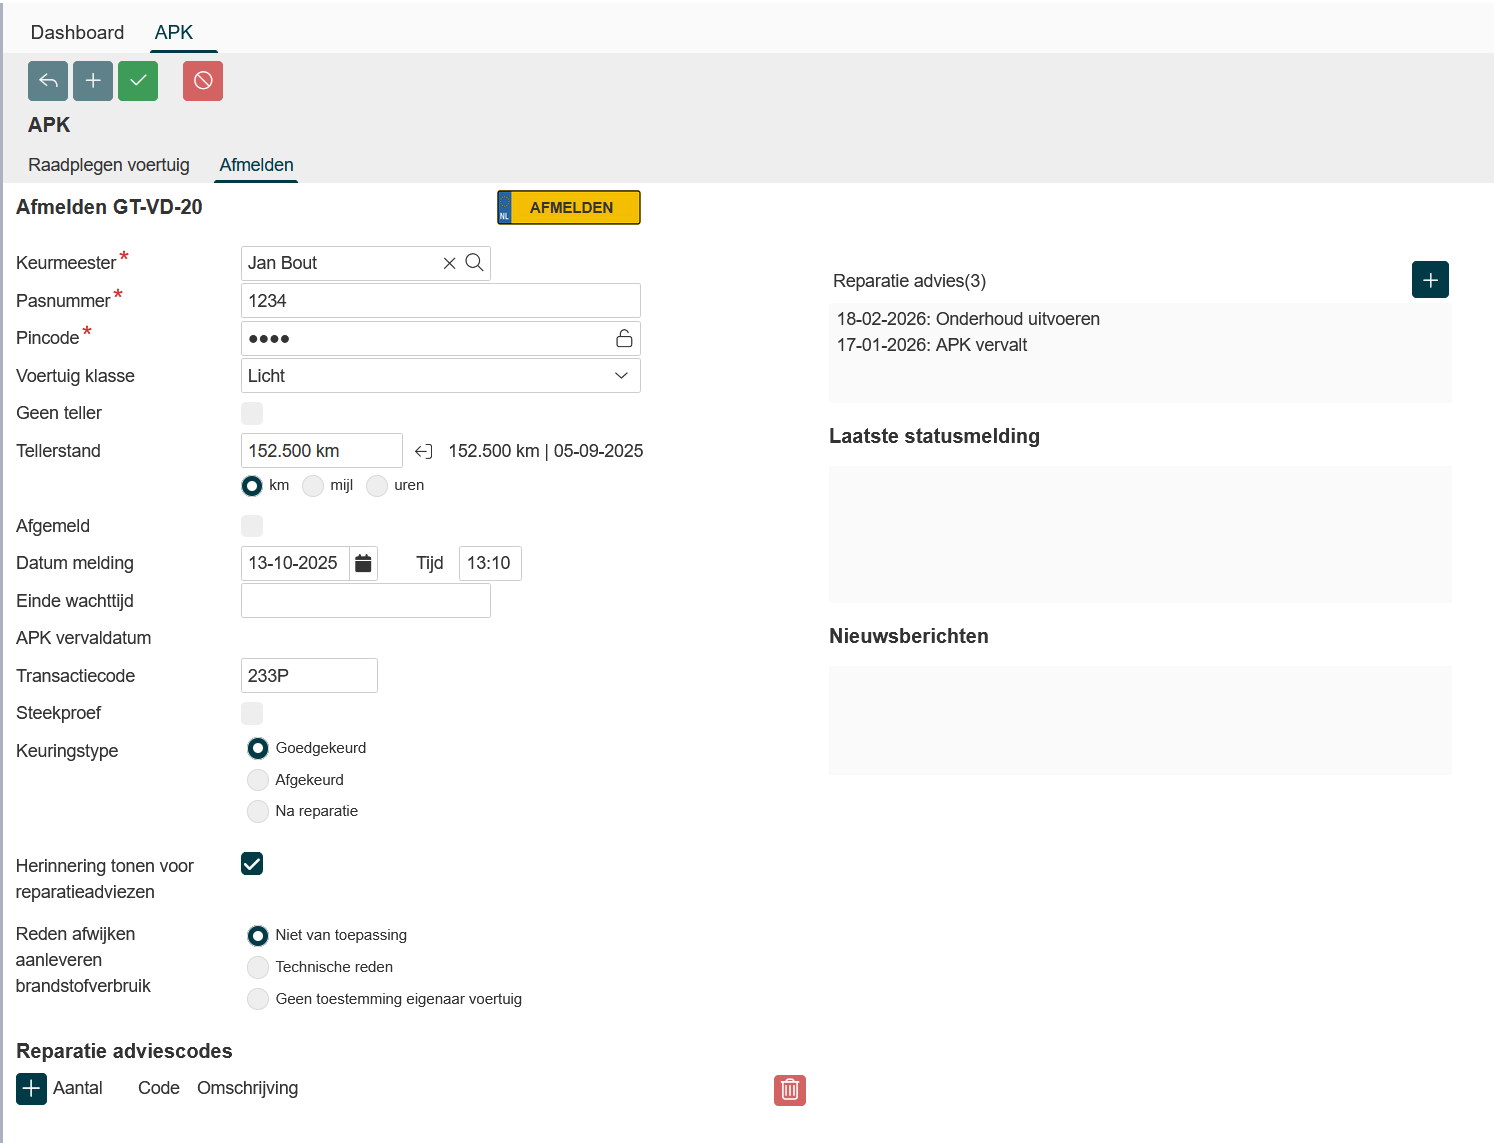Switch to the Raadplegen voertuig tab
This screenshot has height=1143, width=1494.
coord(109,165)
